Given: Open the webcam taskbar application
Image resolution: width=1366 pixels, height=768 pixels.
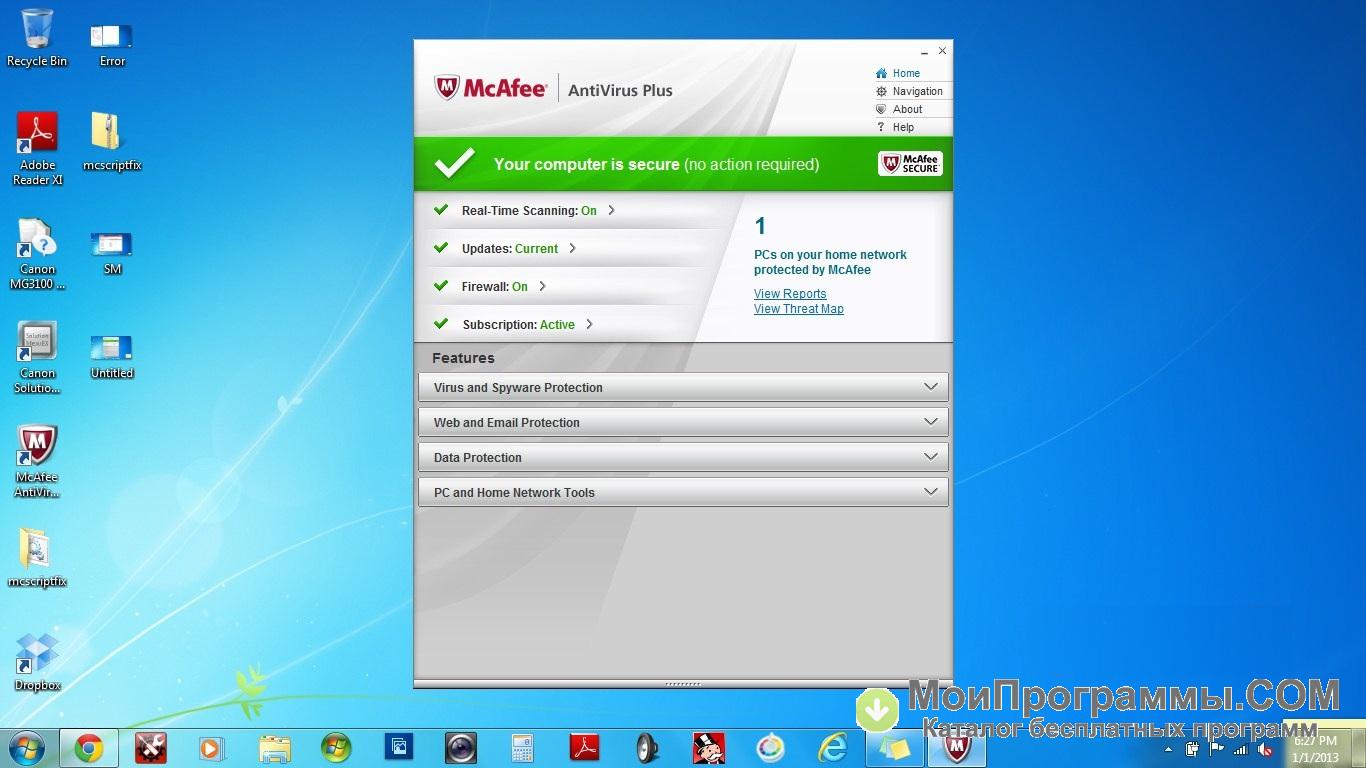Looking at the screenshot, I should (461, 747).
